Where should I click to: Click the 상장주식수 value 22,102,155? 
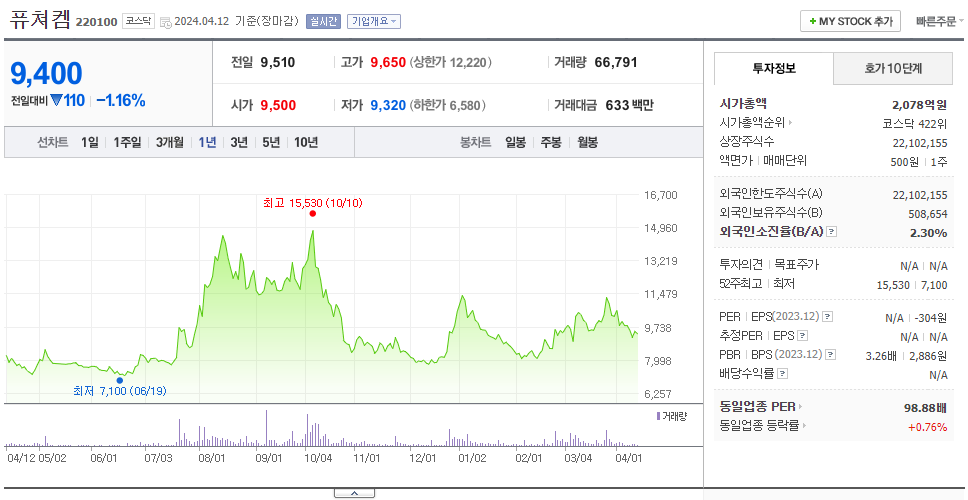(920, 143)
